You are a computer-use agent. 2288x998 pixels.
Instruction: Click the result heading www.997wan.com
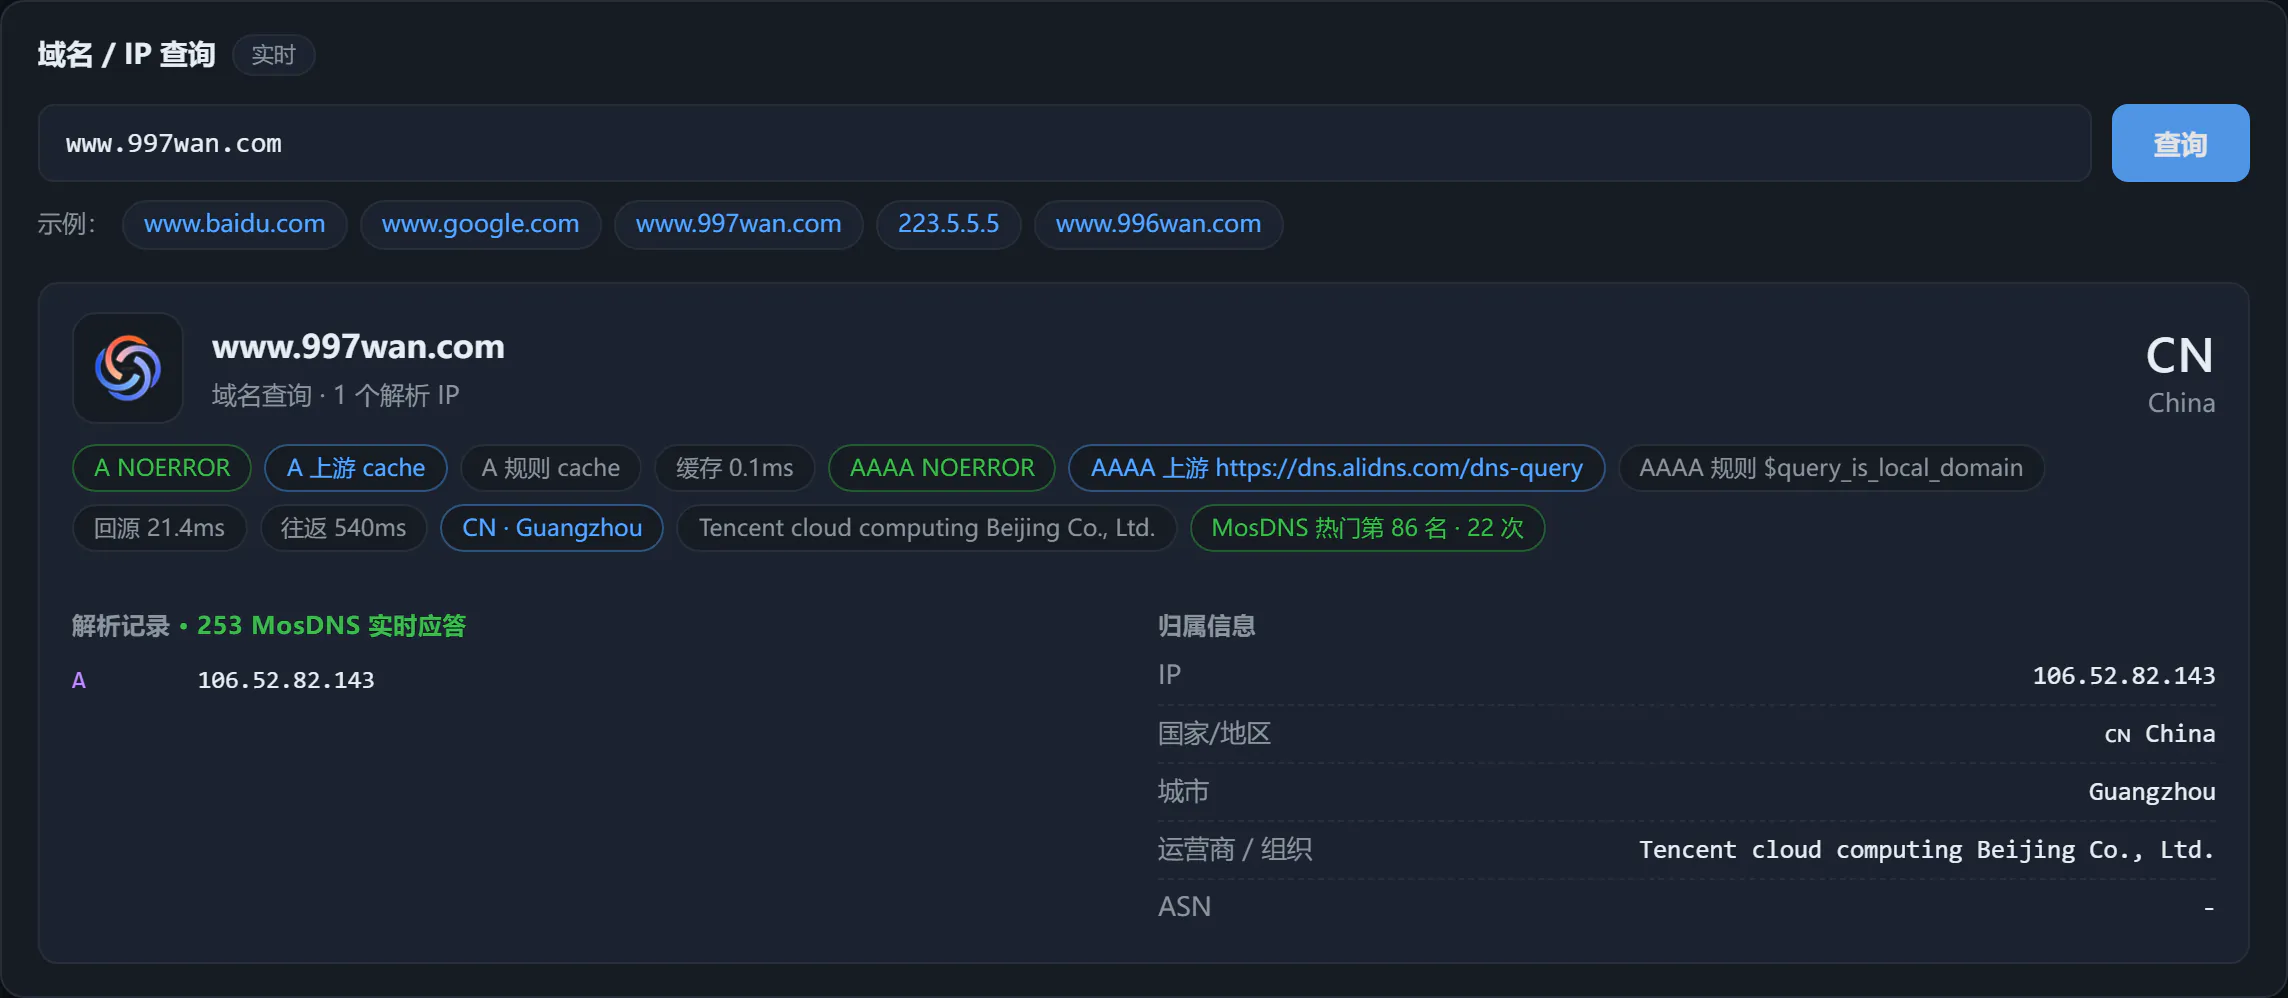click(x=358, y=347)
